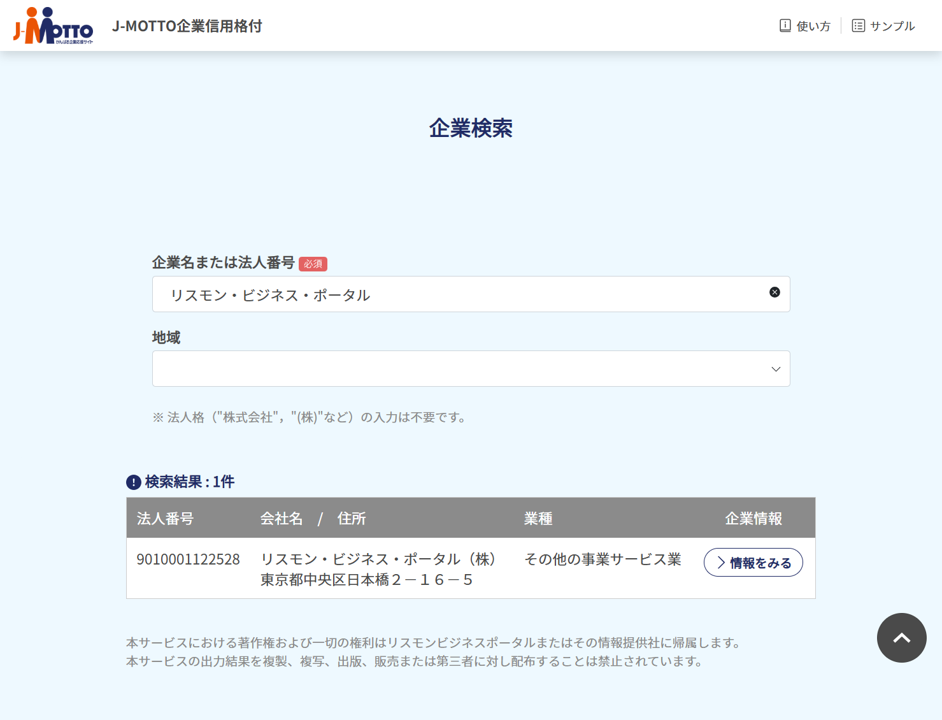942x720 pixels.
Task: Click company name リスモン・ビジネス・ポータル（株）
Action: pos(378,560)
